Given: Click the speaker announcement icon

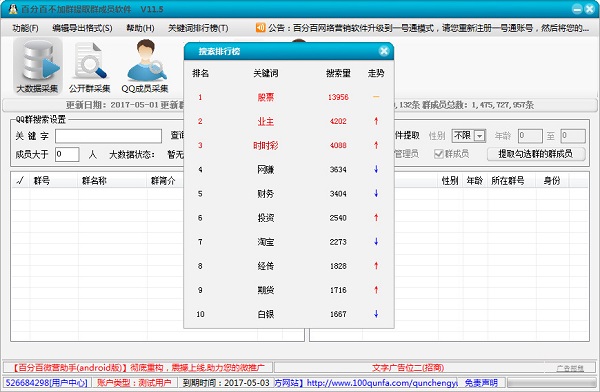Looking at the screenshot, I should click(x=260, y=28).
